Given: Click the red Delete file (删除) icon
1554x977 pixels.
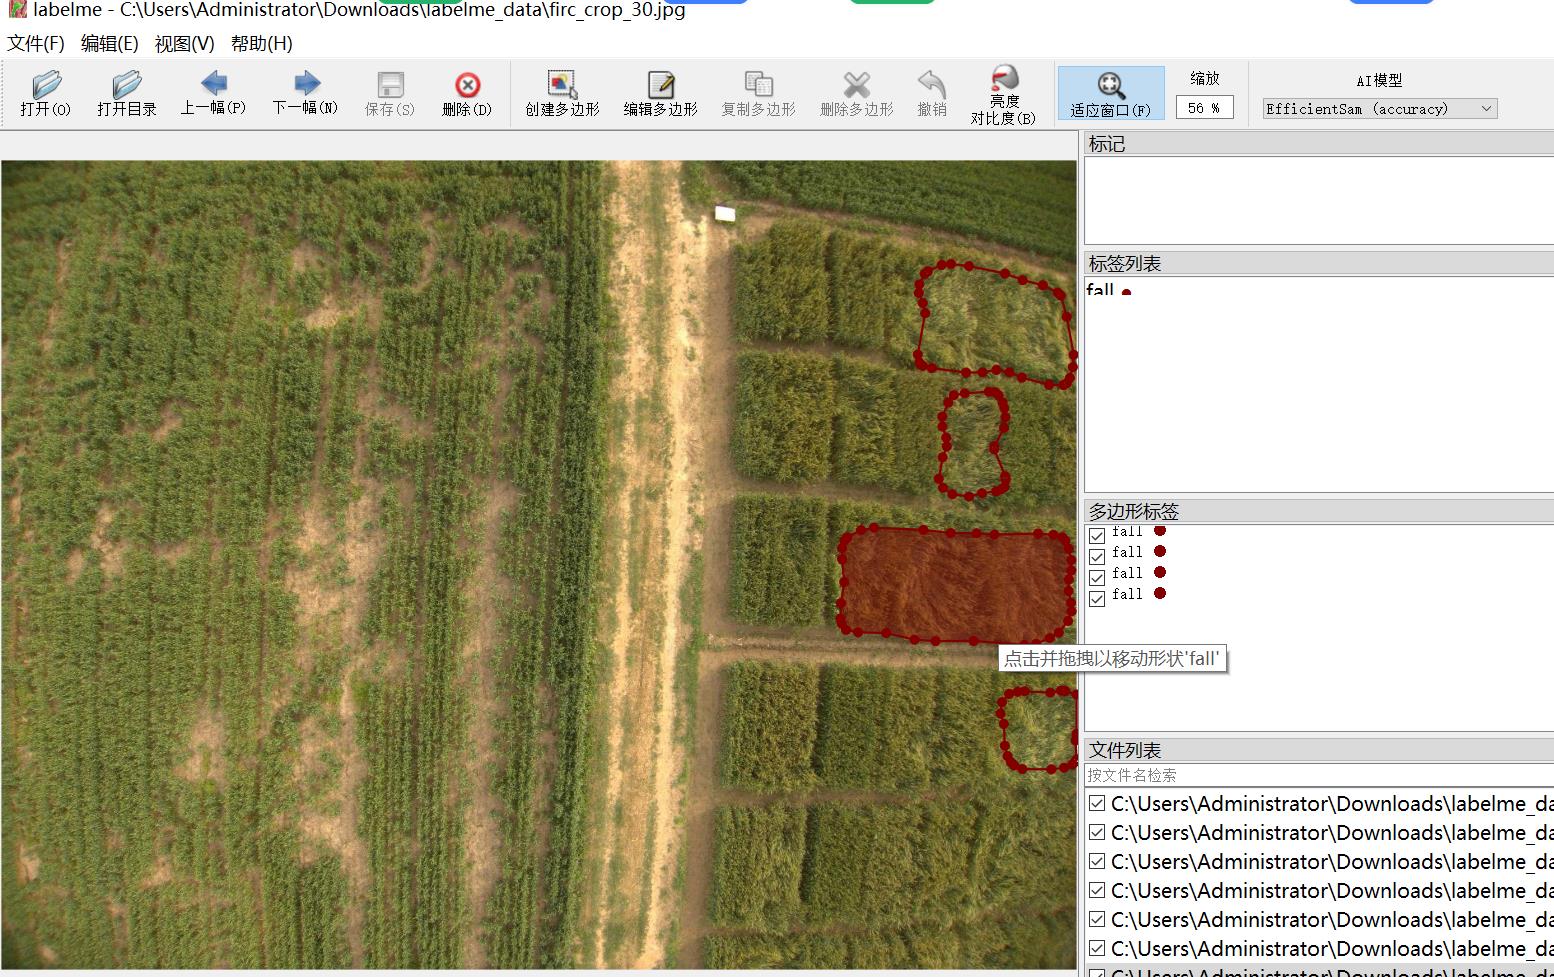Looking at the screenshot, I should tap(467, 93).
